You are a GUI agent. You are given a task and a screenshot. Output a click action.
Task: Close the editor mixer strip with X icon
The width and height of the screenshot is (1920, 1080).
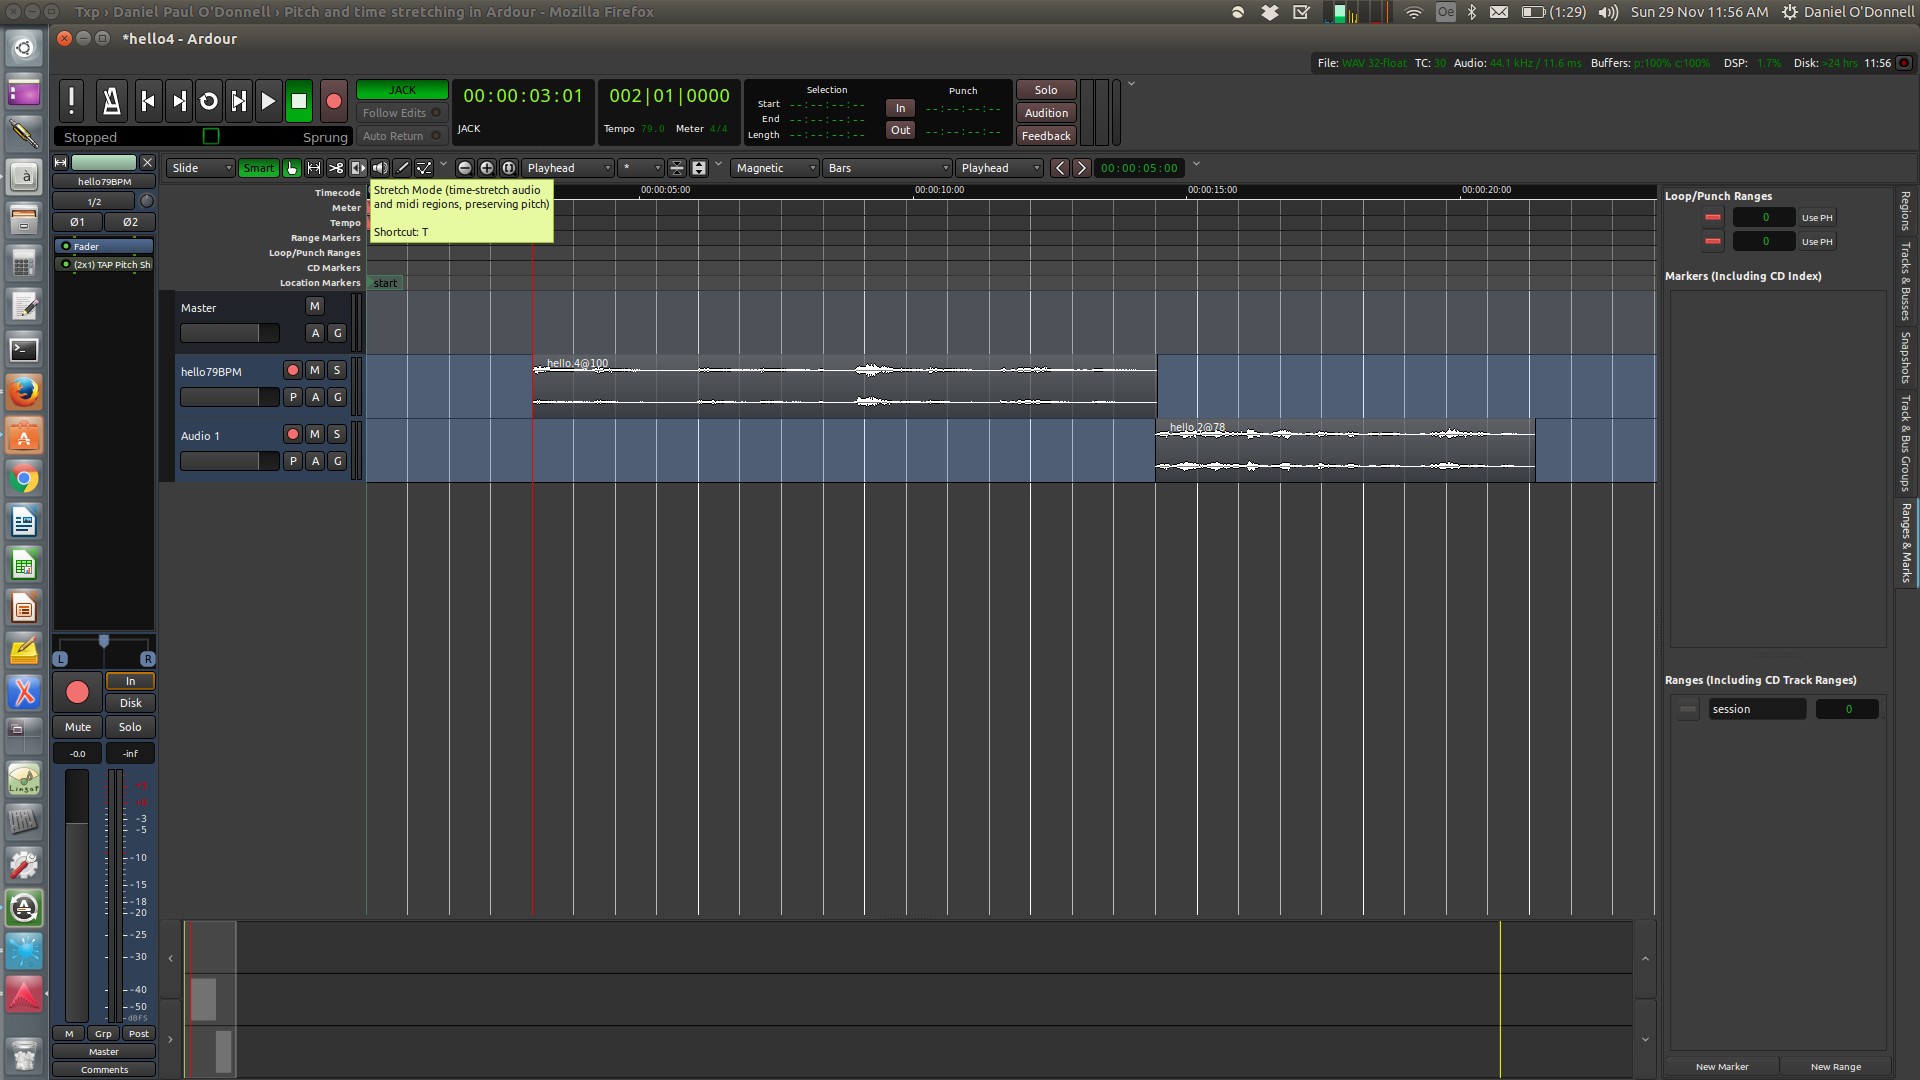point(147,162)
